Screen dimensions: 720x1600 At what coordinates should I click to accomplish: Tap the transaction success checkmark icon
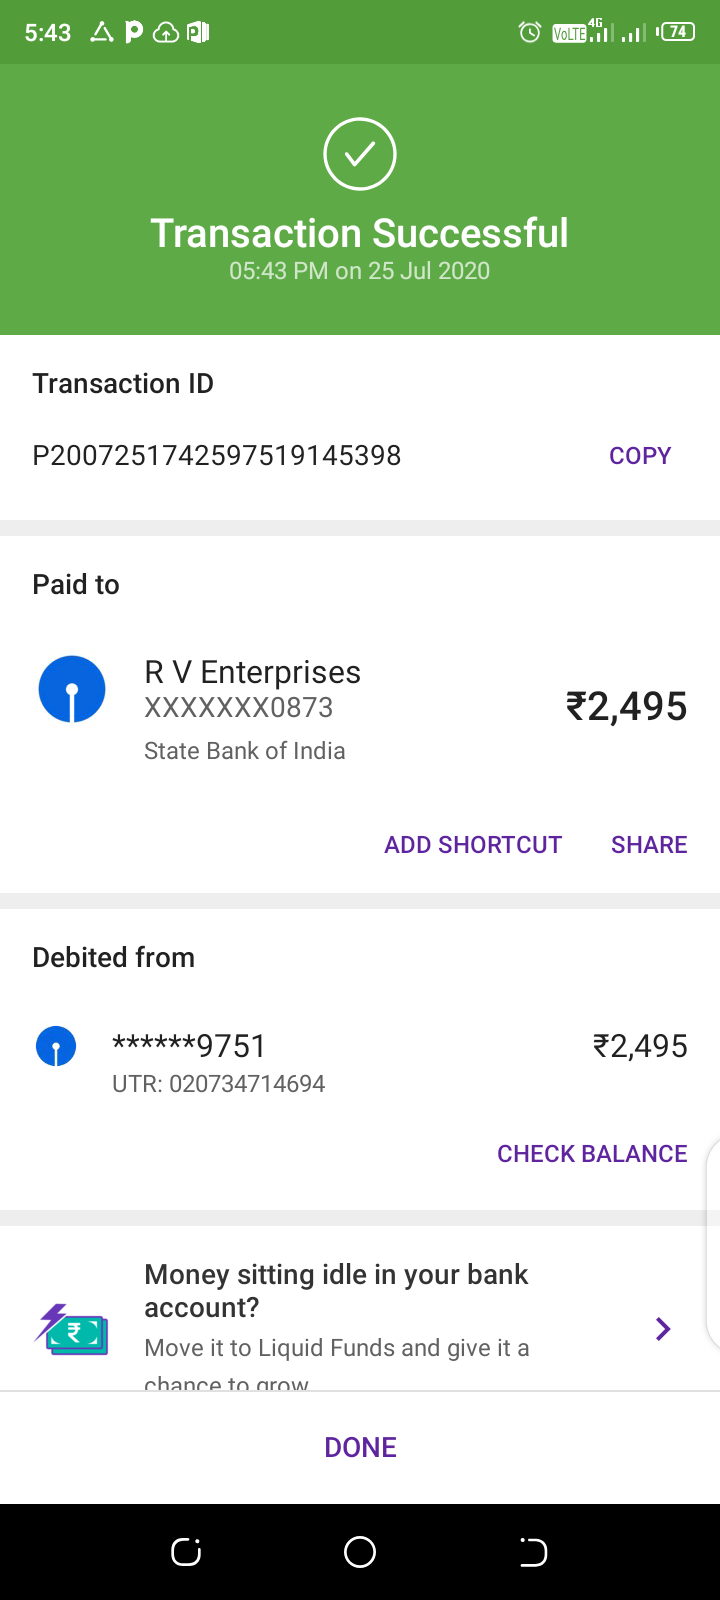point(360,154)
